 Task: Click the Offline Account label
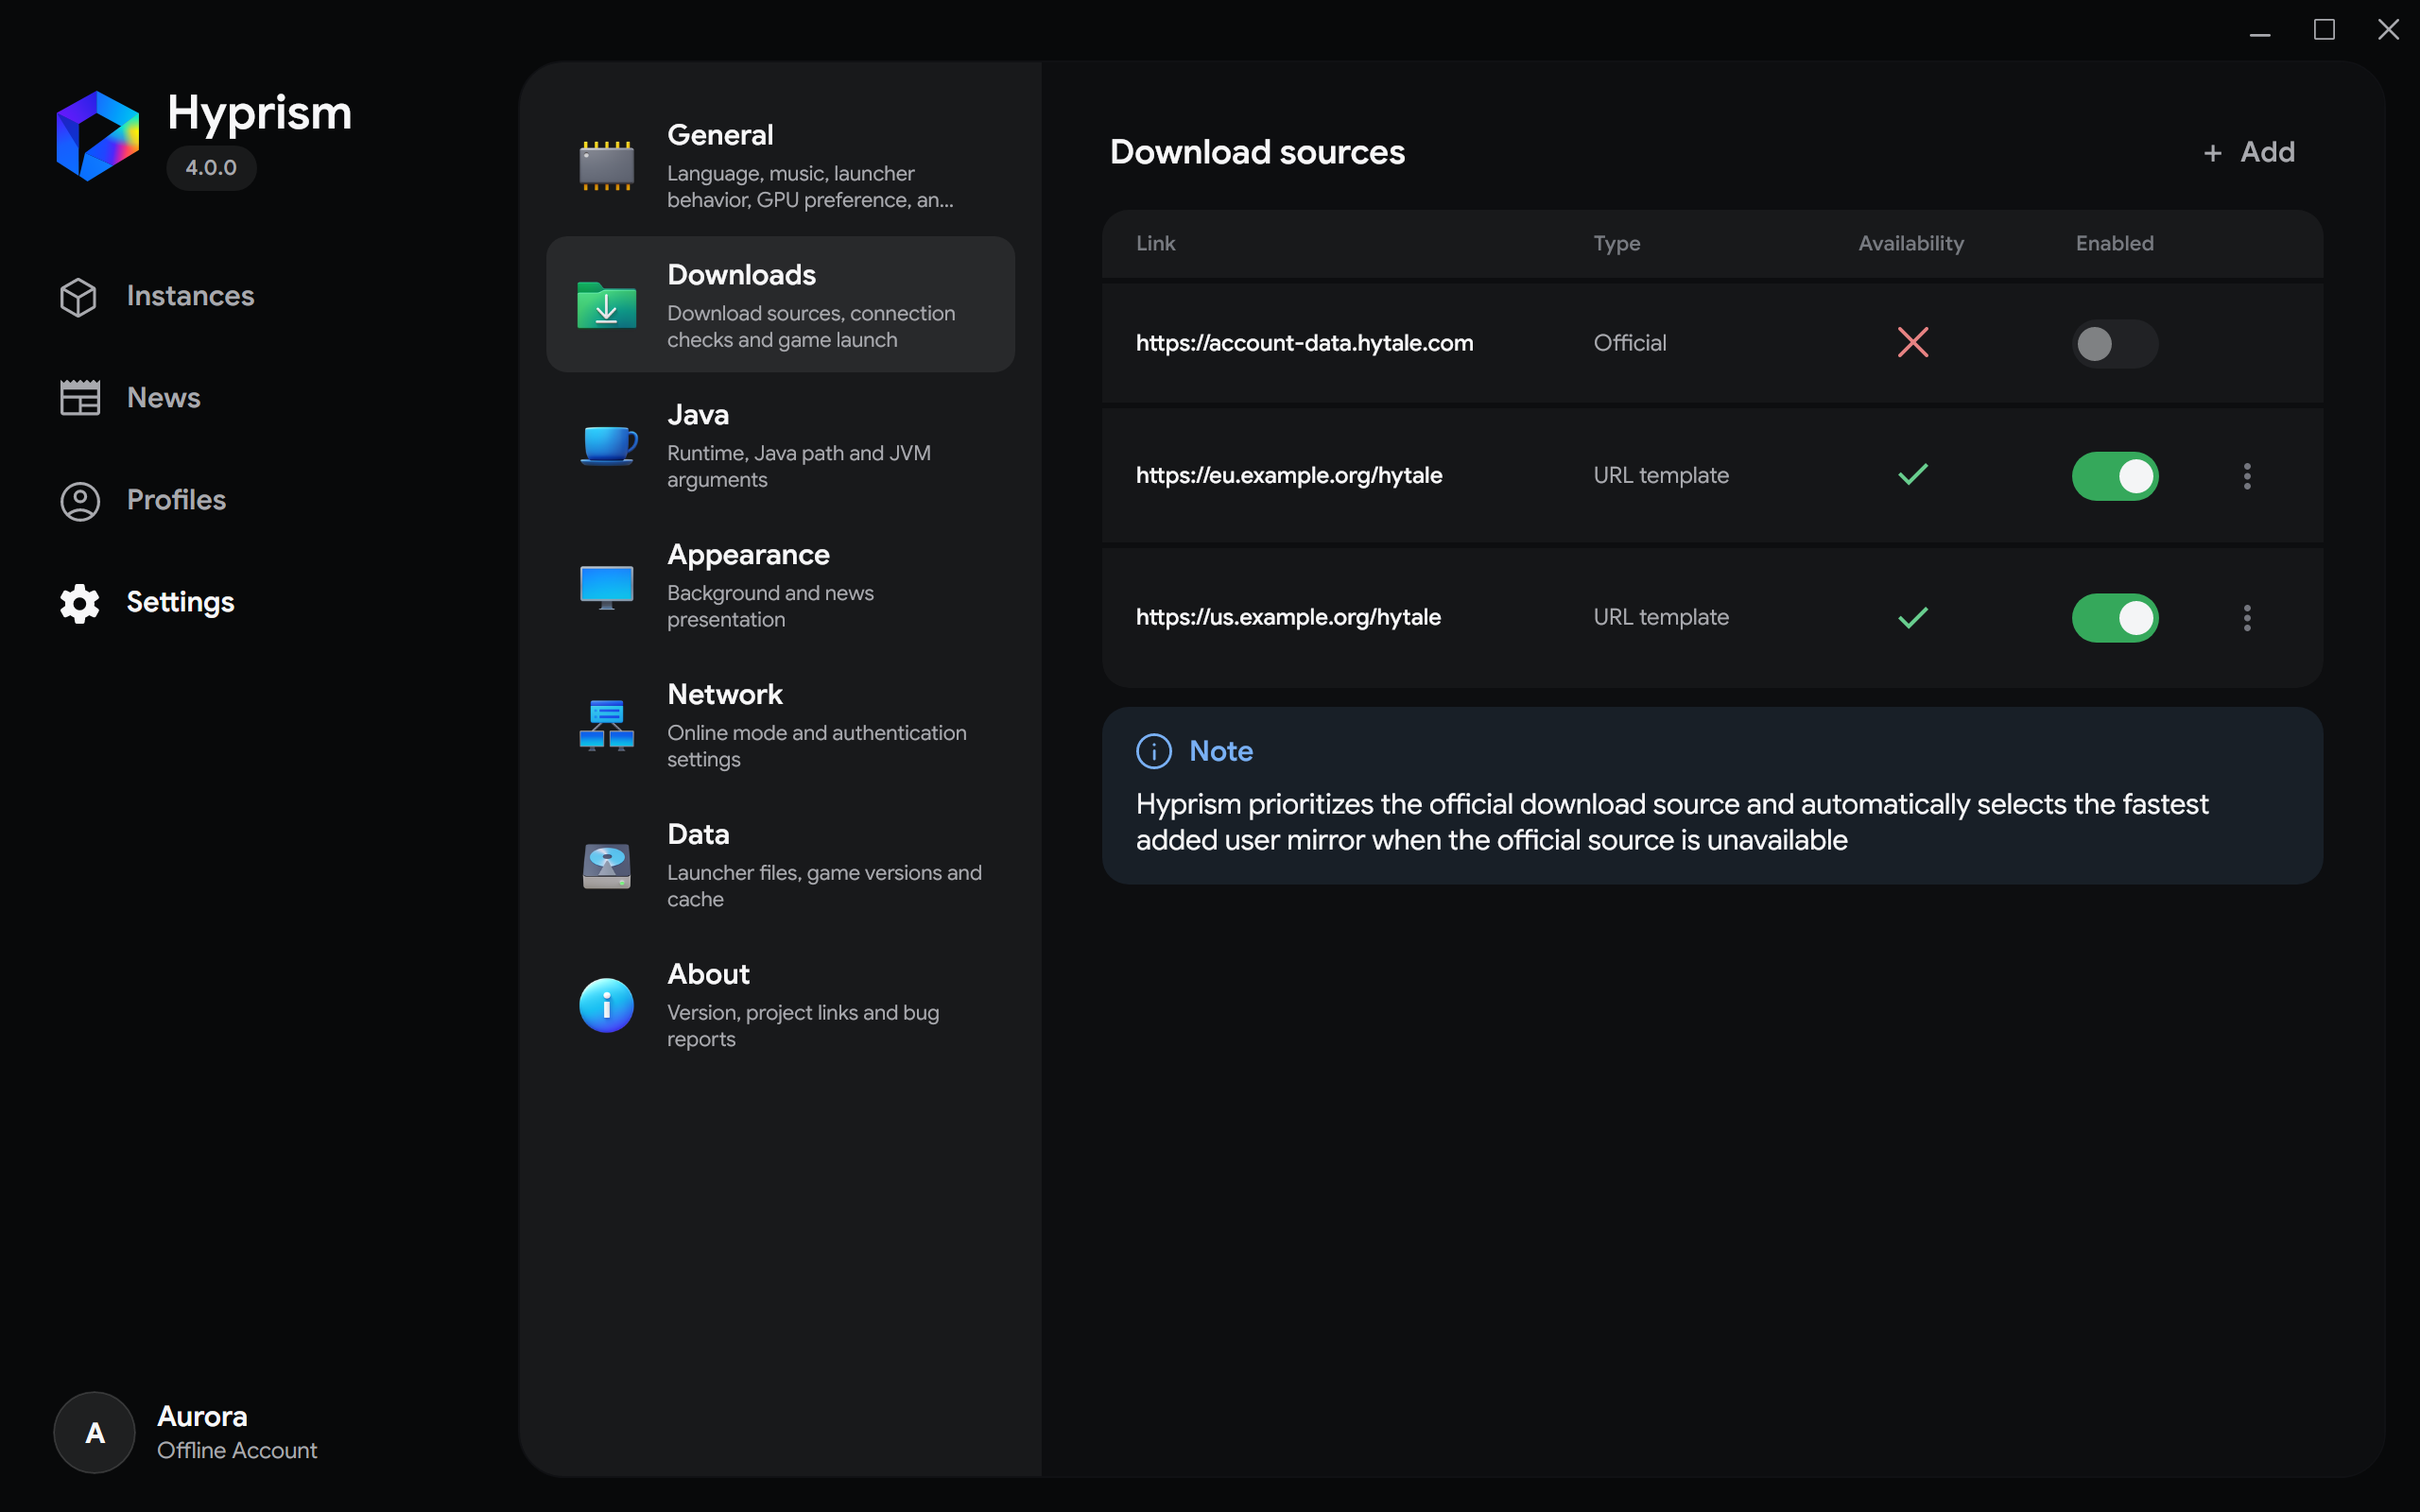point(237,1450)
